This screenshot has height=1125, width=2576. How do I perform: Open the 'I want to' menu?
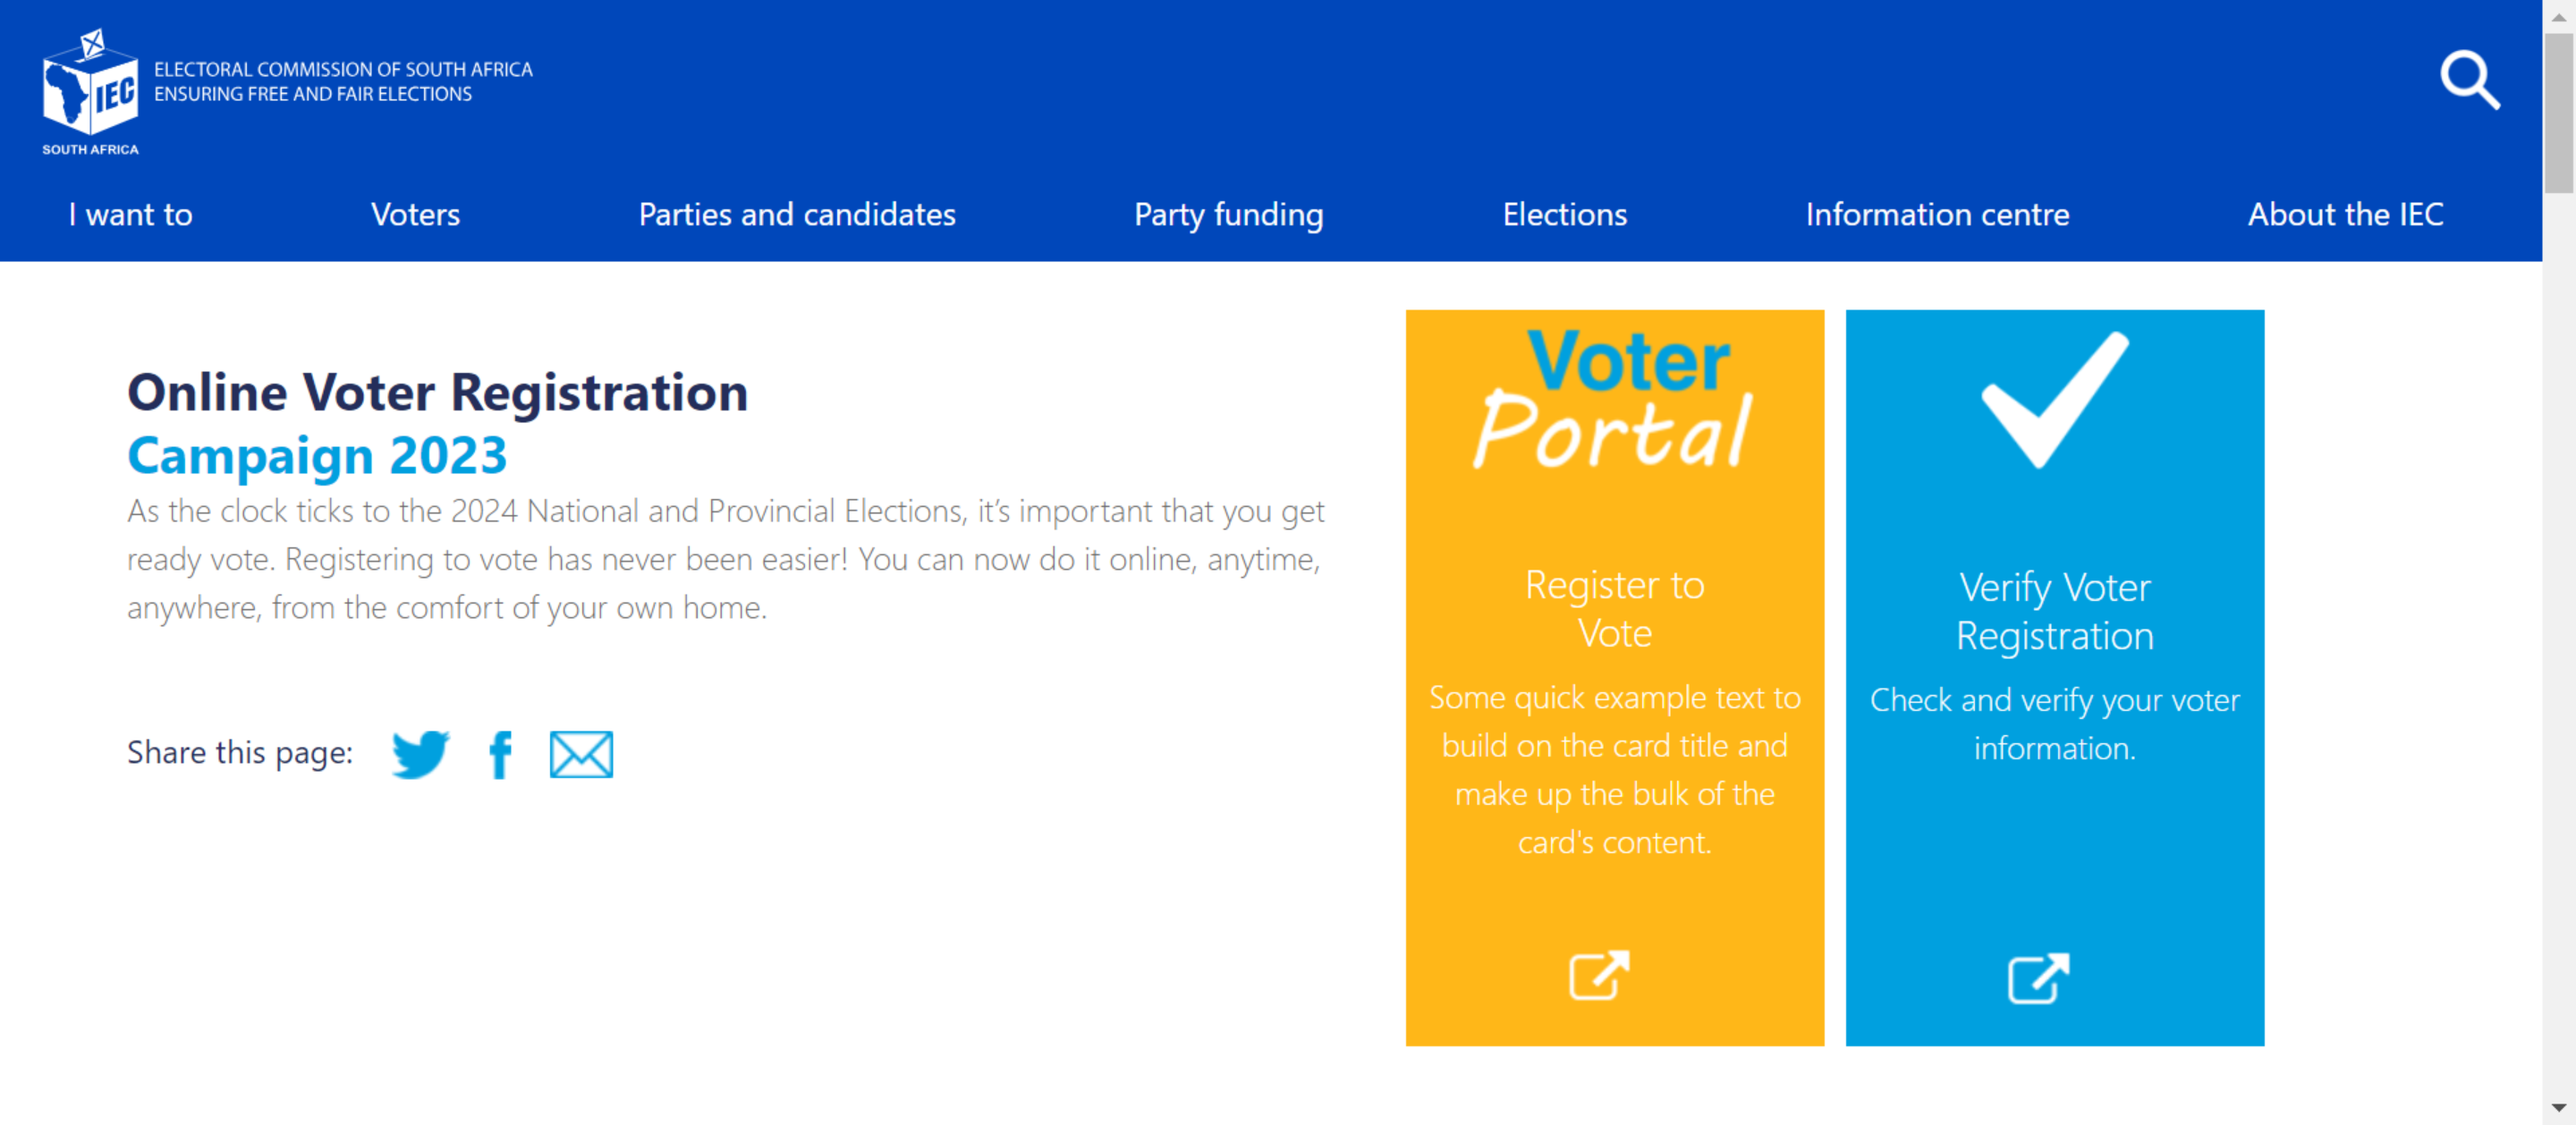tap(130, 214)
